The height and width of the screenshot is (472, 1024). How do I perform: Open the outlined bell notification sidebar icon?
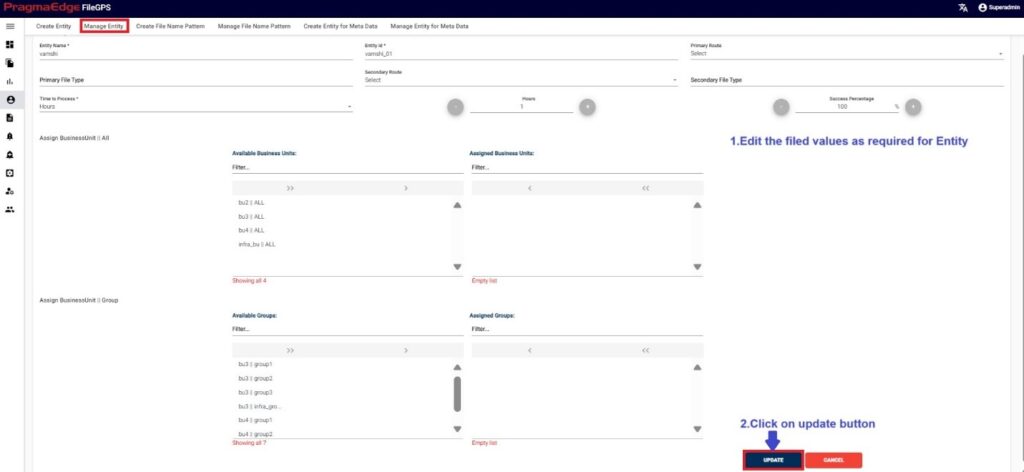tap(10, 155)
